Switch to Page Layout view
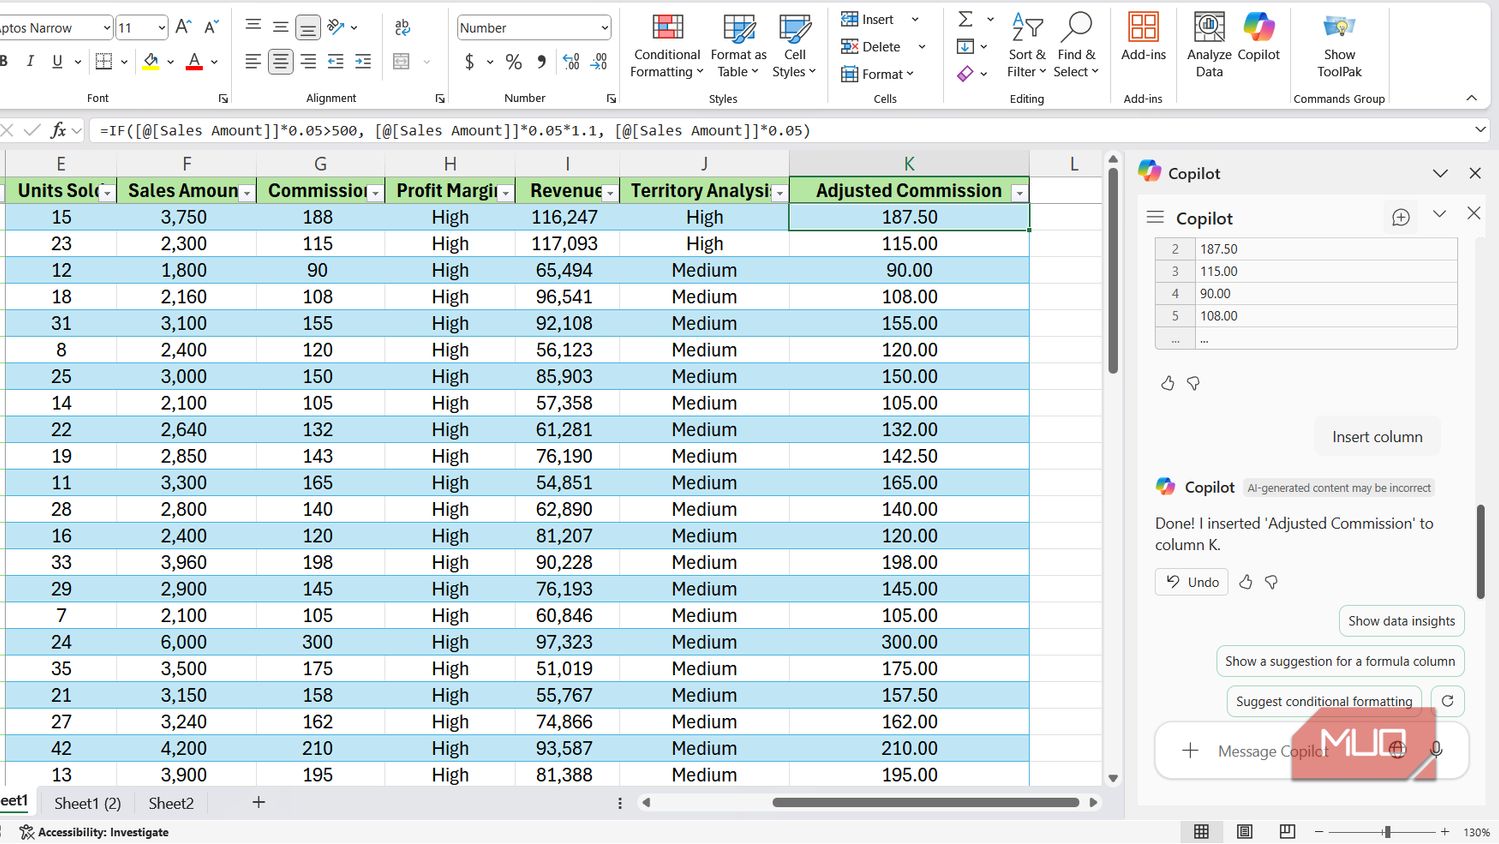 (x=1245, y=832)
